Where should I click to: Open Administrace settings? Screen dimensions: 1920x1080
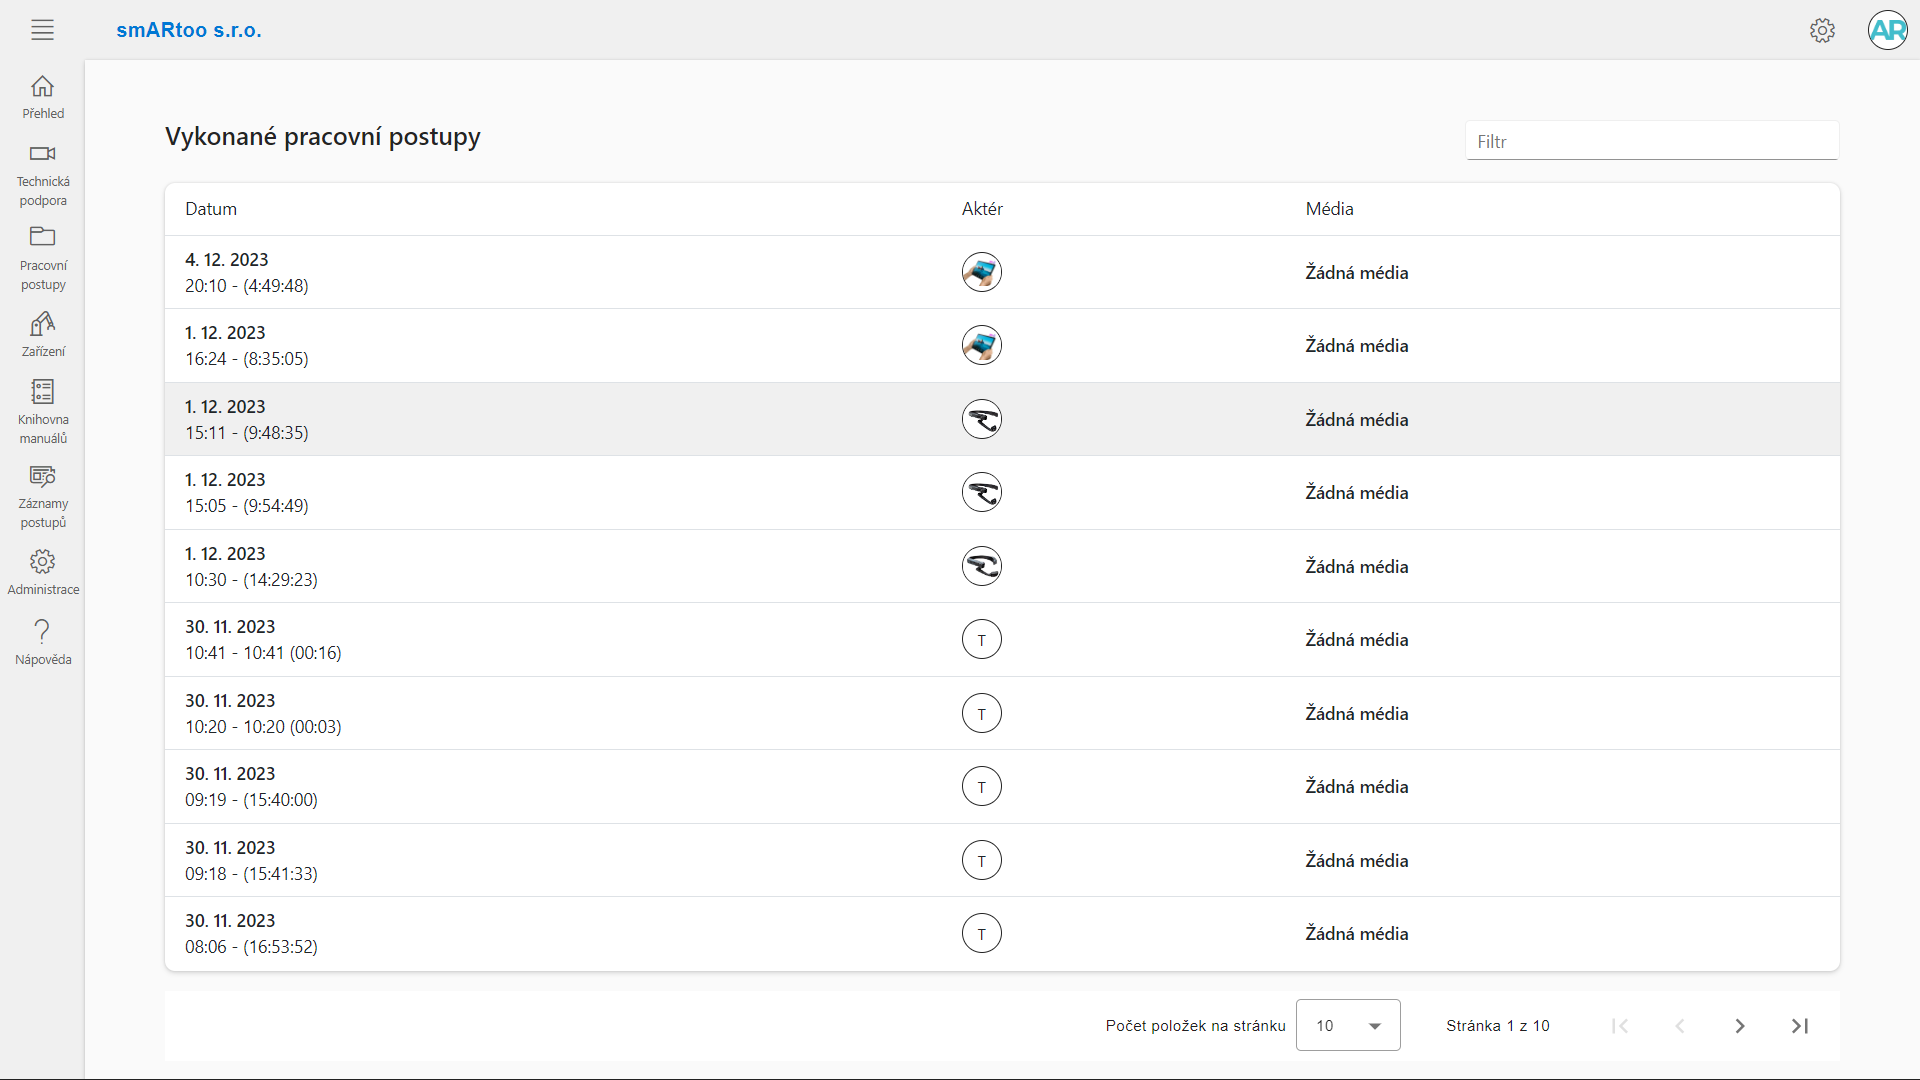click(x=43, y=573)
